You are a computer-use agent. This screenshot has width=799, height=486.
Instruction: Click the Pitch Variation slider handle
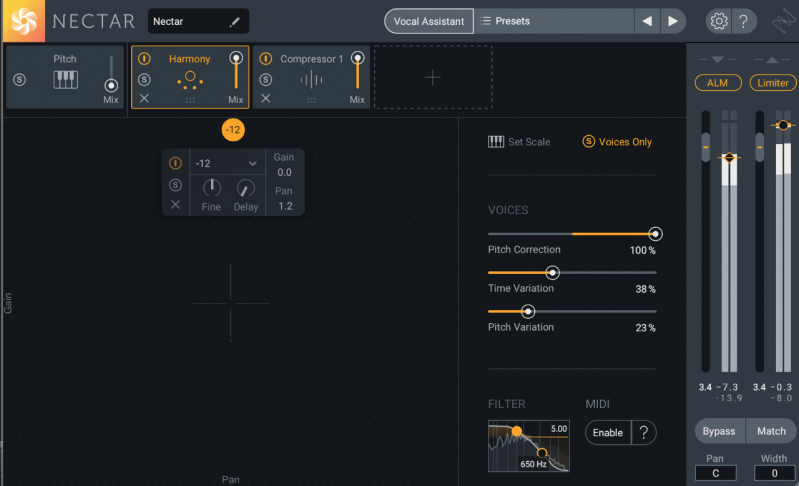pyautogui.click(x=528, y=311)
